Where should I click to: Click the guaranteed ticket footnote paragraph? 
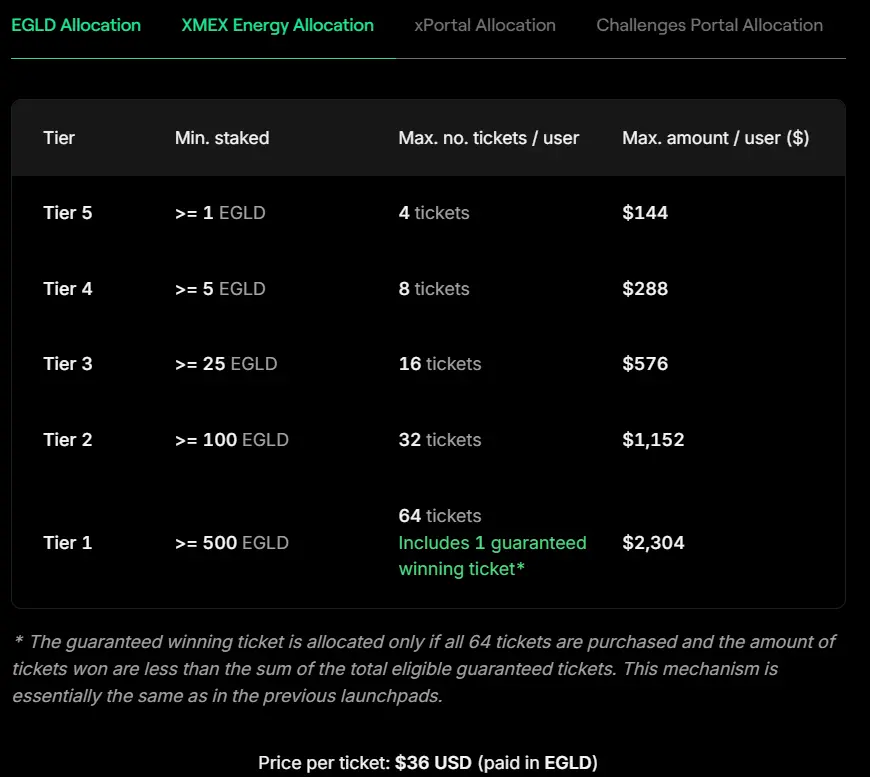point(424,669)
